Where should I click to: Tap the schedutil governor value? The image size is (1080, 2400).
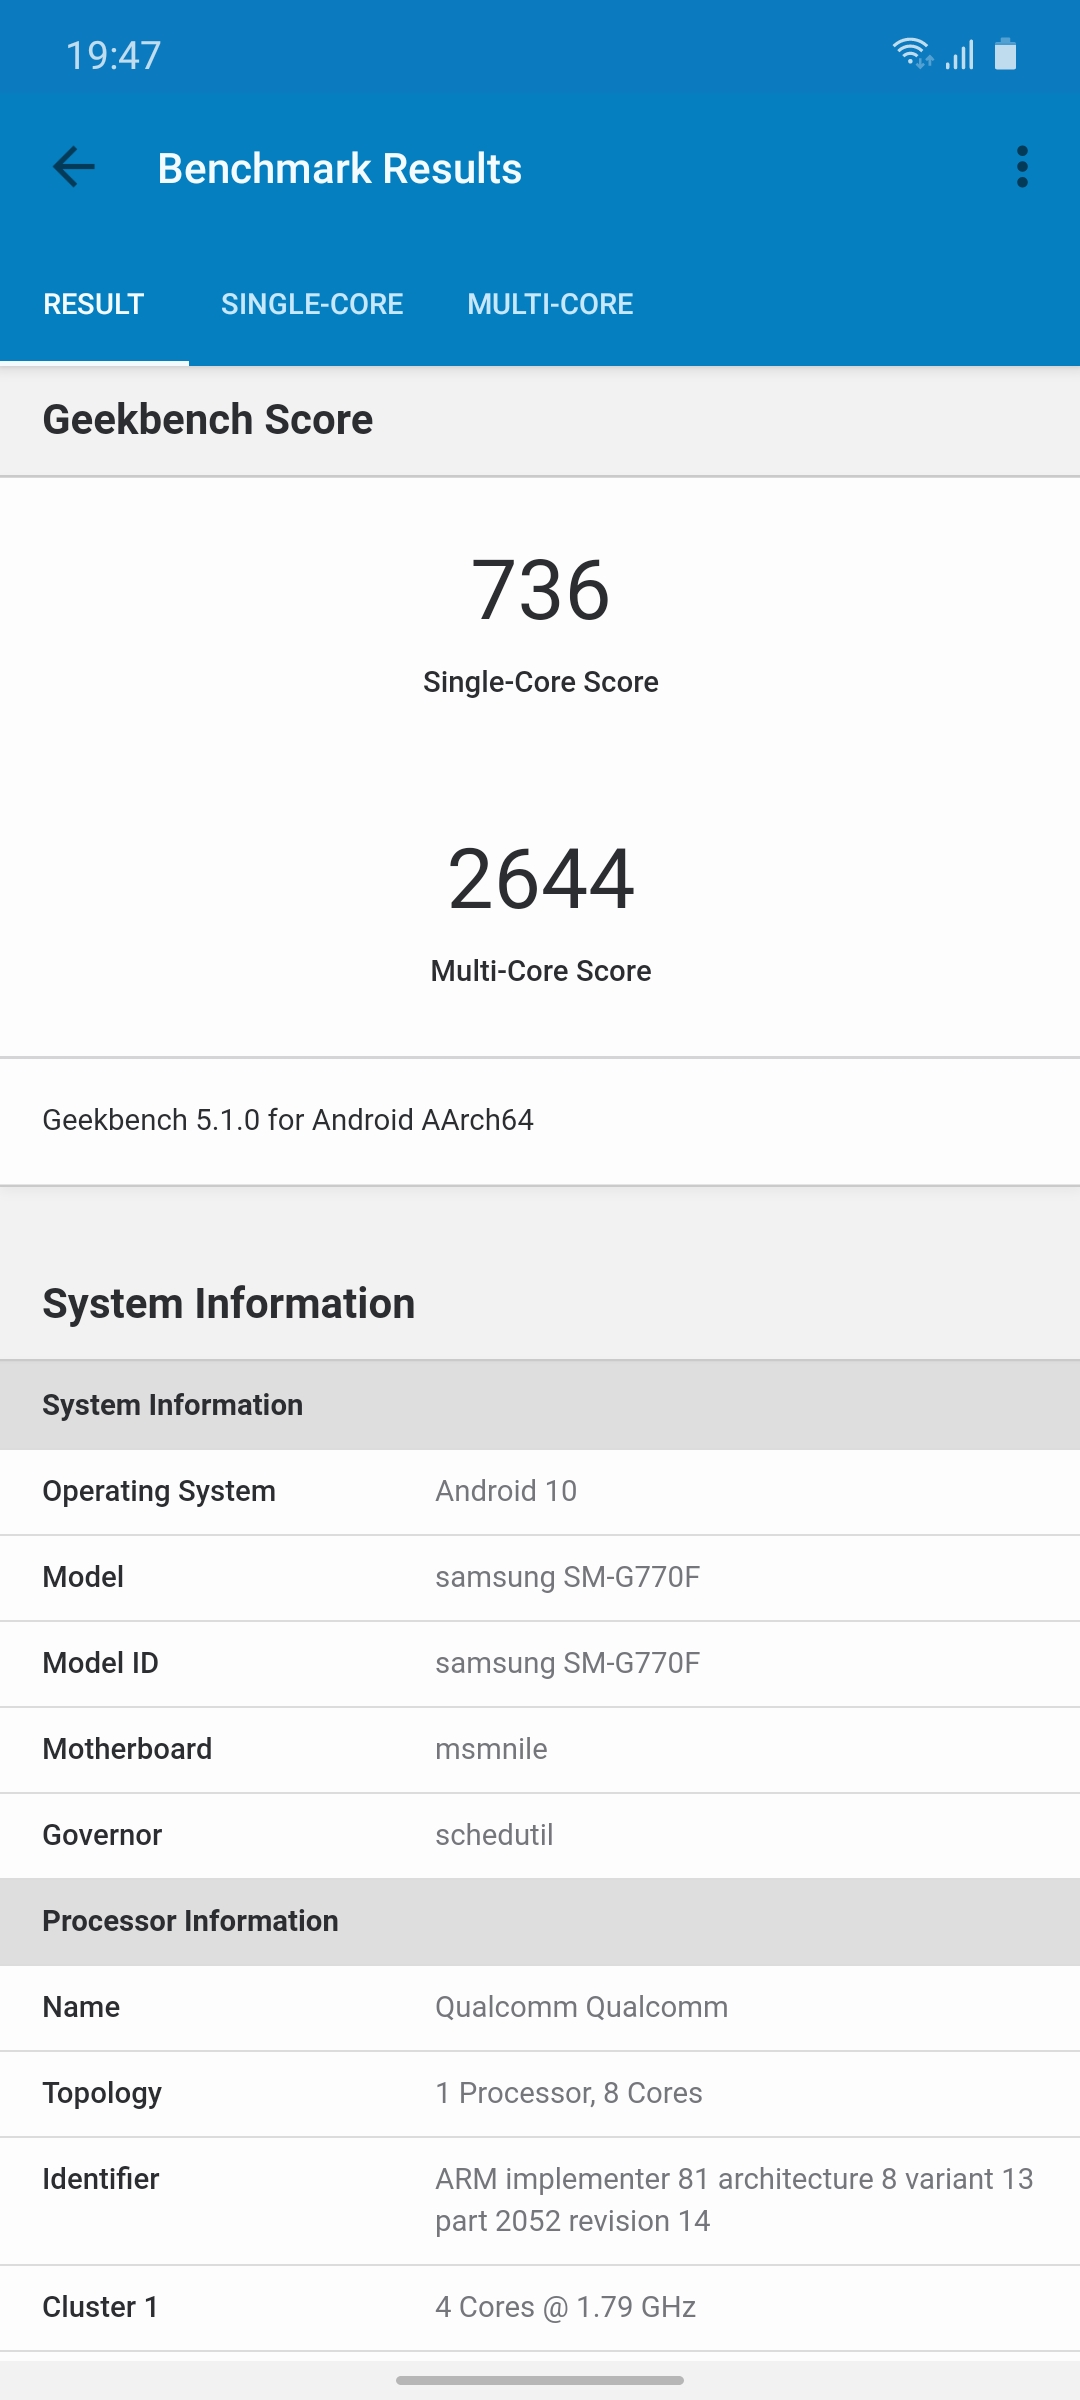click(x=494, y=1835)
